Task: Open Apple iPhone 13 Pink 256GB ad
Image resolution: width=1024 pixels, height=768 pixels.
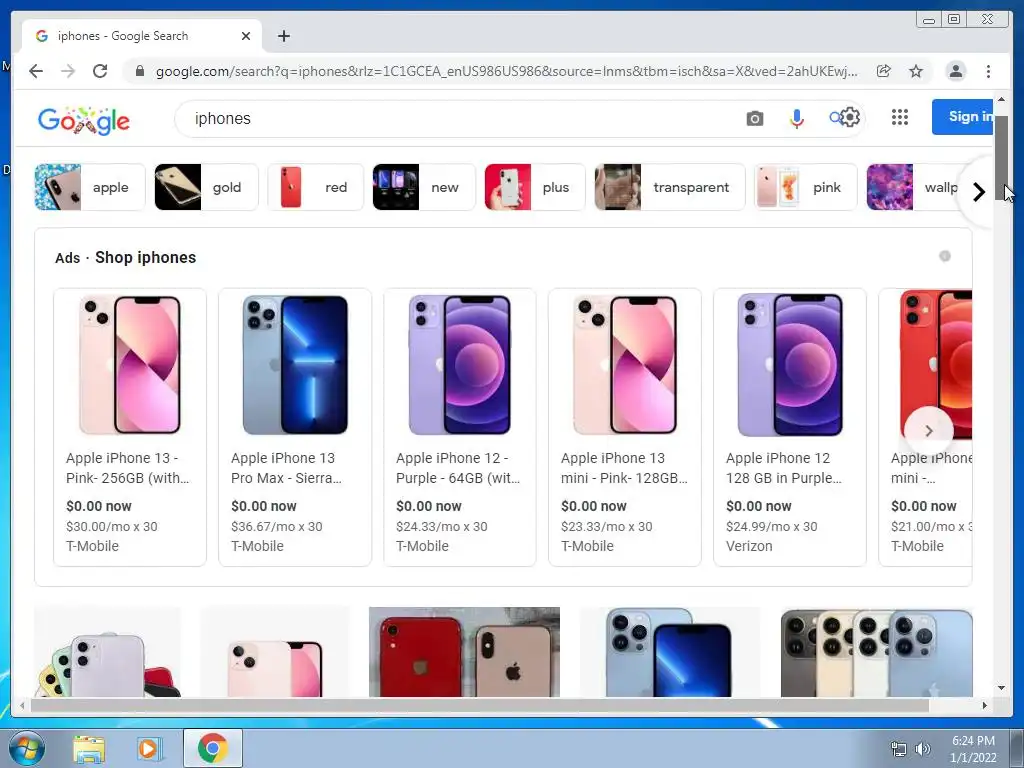Action: tap(130, 427)
